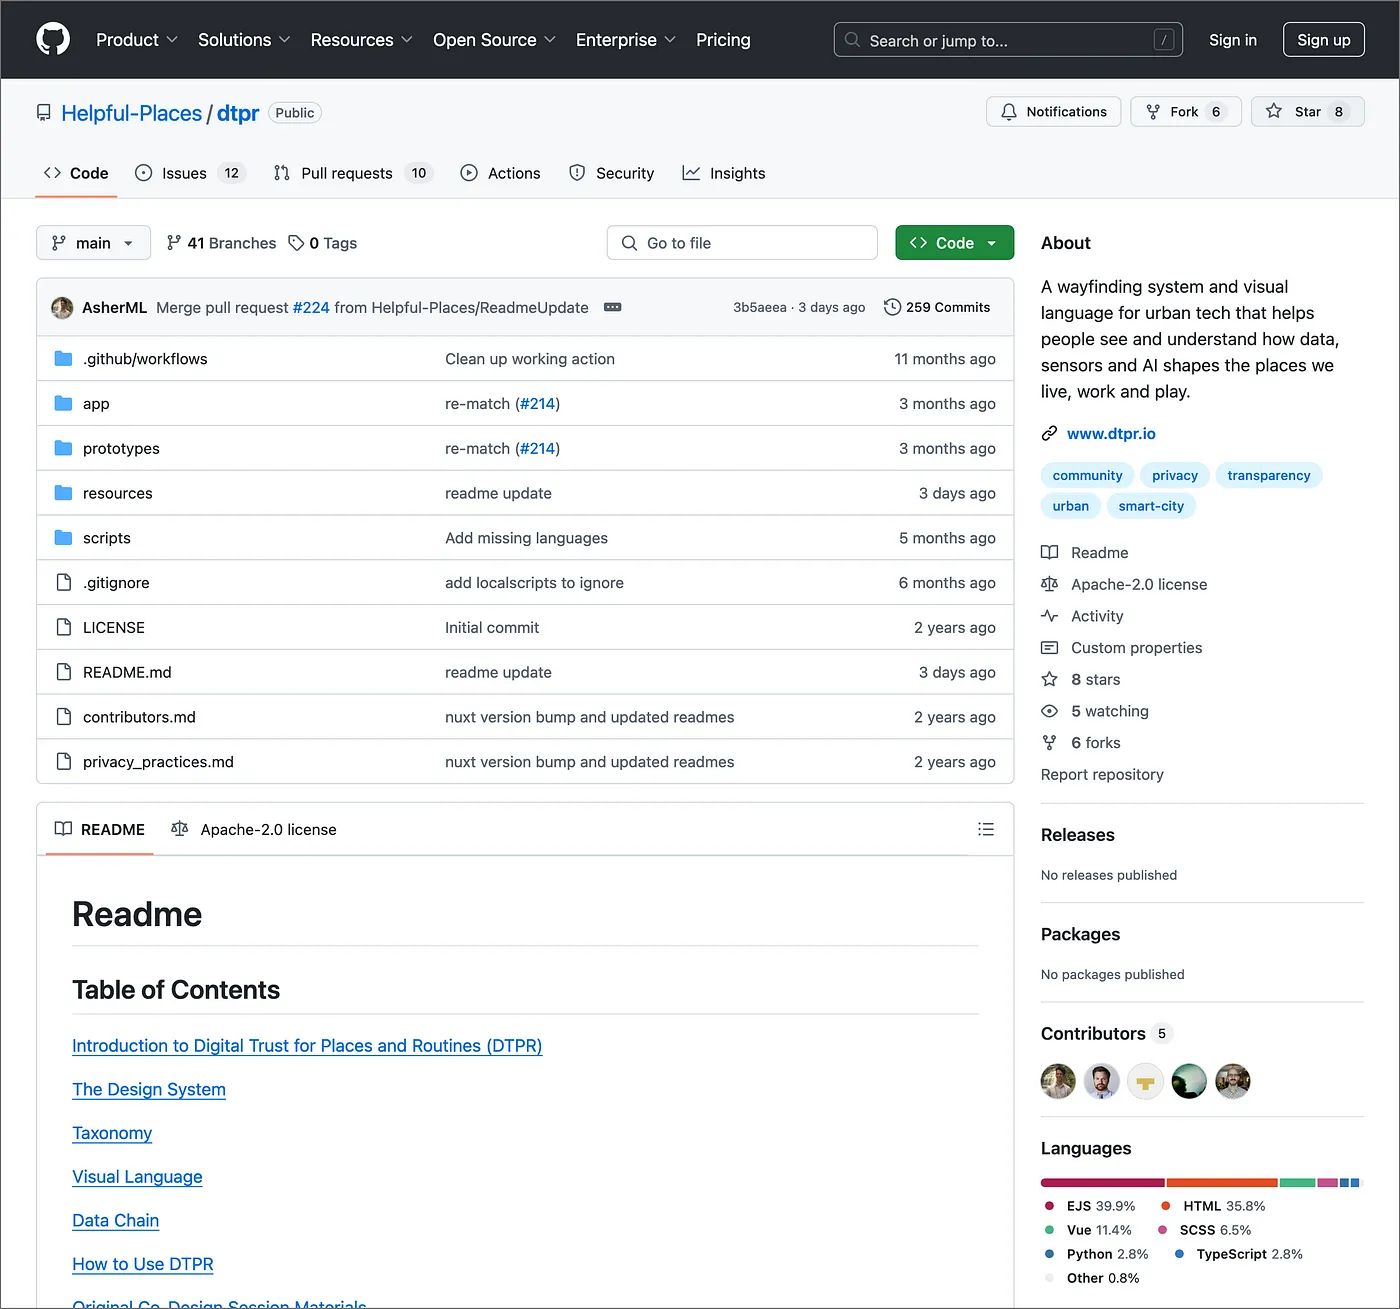1400x1309 pixels.
Task: Click the Notifications bell icon
Action: point(1009,111)
